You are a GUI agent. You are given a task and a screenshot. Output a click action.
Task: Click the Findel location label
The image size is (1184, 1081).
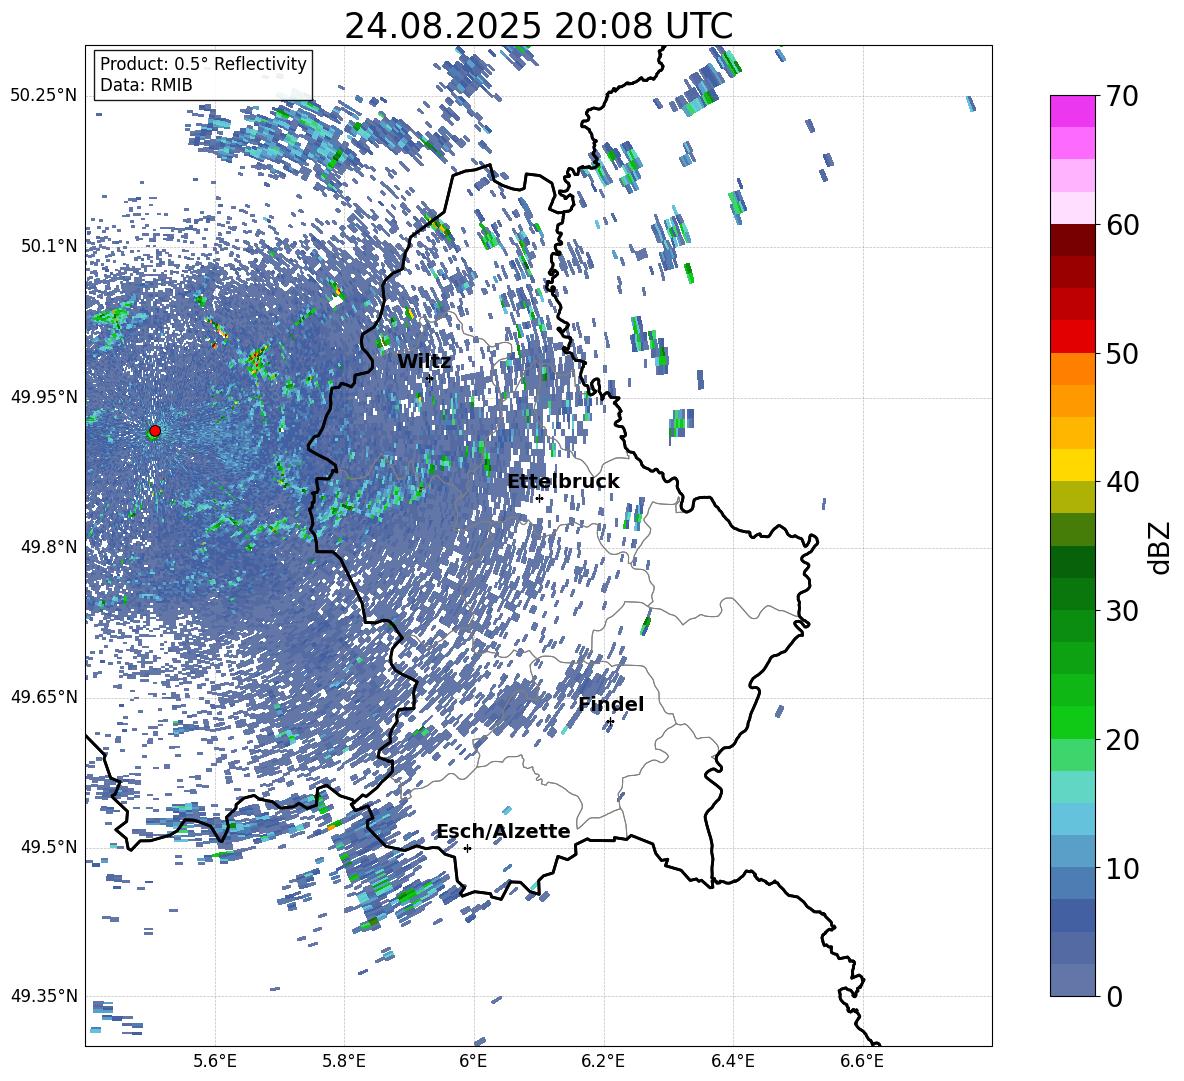(611, 704)
